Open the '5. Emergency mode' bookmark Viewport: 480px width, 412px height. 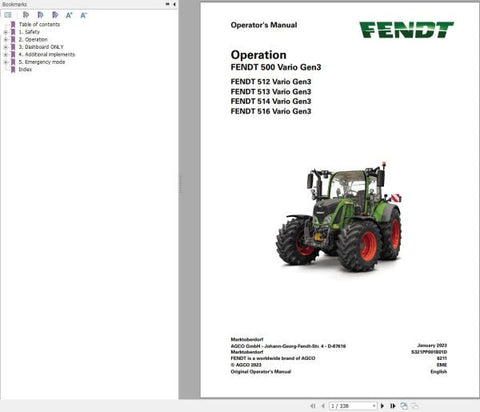(x=42, y=62)
